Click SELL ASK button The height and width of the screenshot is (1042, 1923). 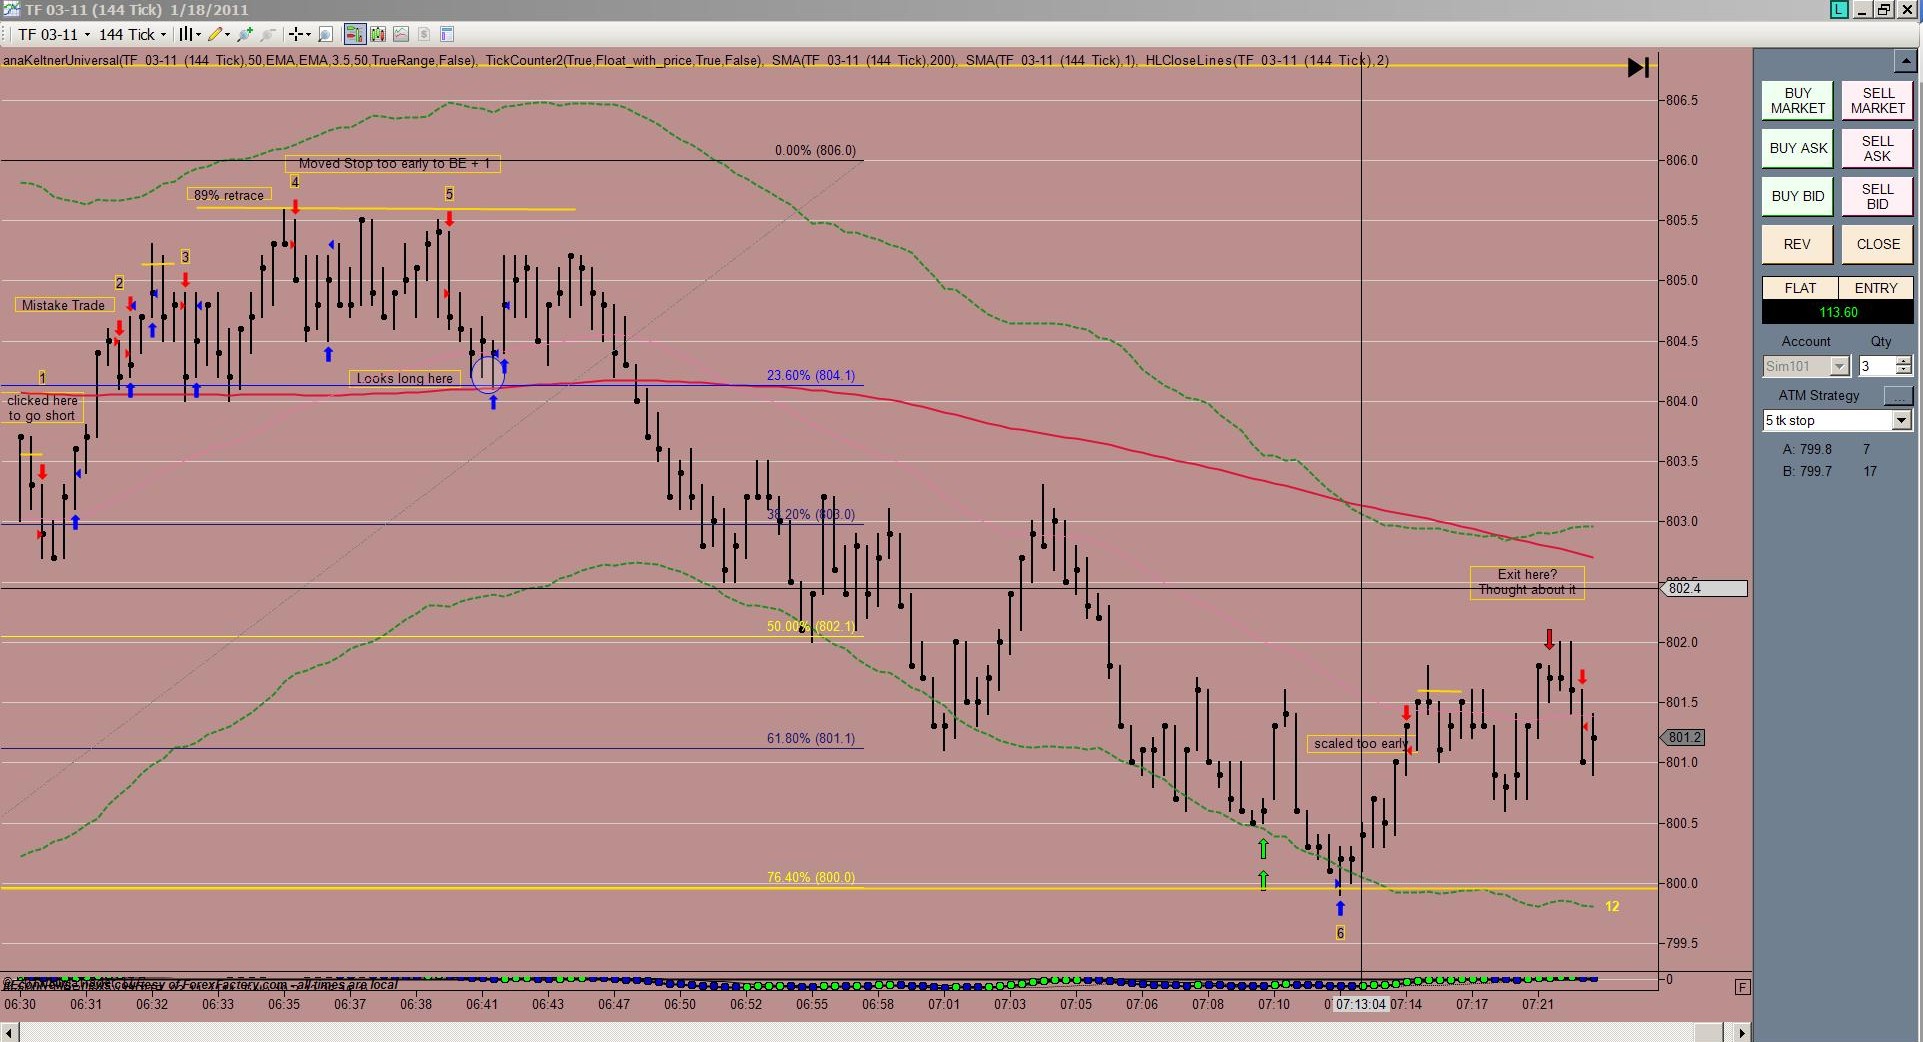(x=1877, y=148)
